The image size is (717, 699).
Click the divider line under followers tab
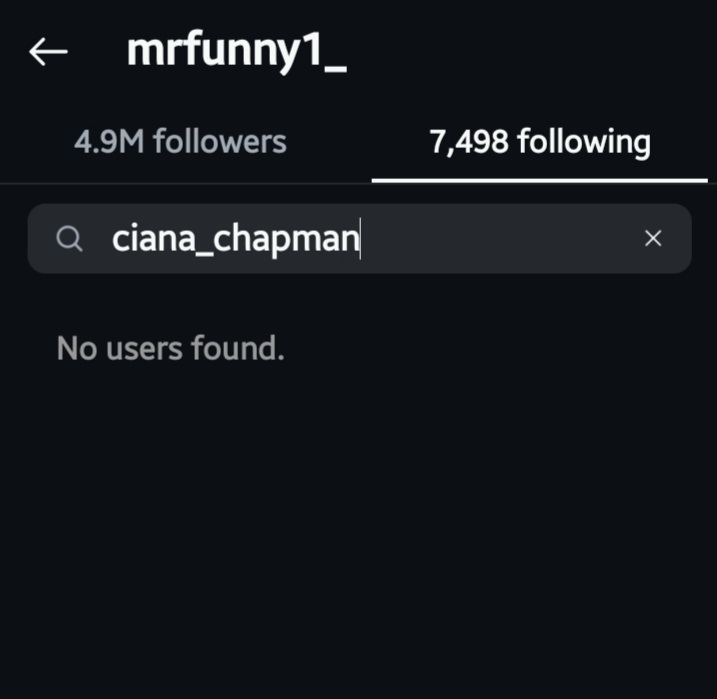(186, 183)
